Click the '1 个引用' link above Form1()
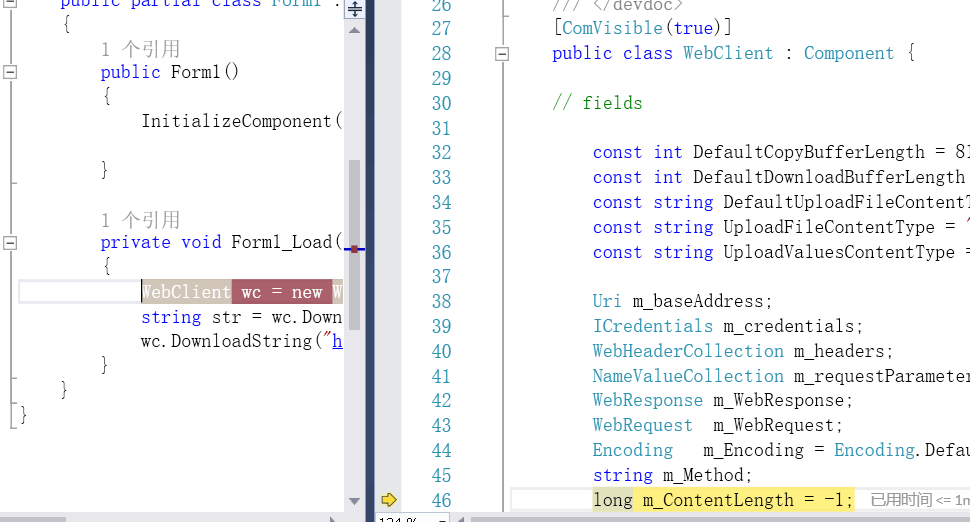Image resolution: width=970 pixels, height=522 pixels. (x=140, y=49)
